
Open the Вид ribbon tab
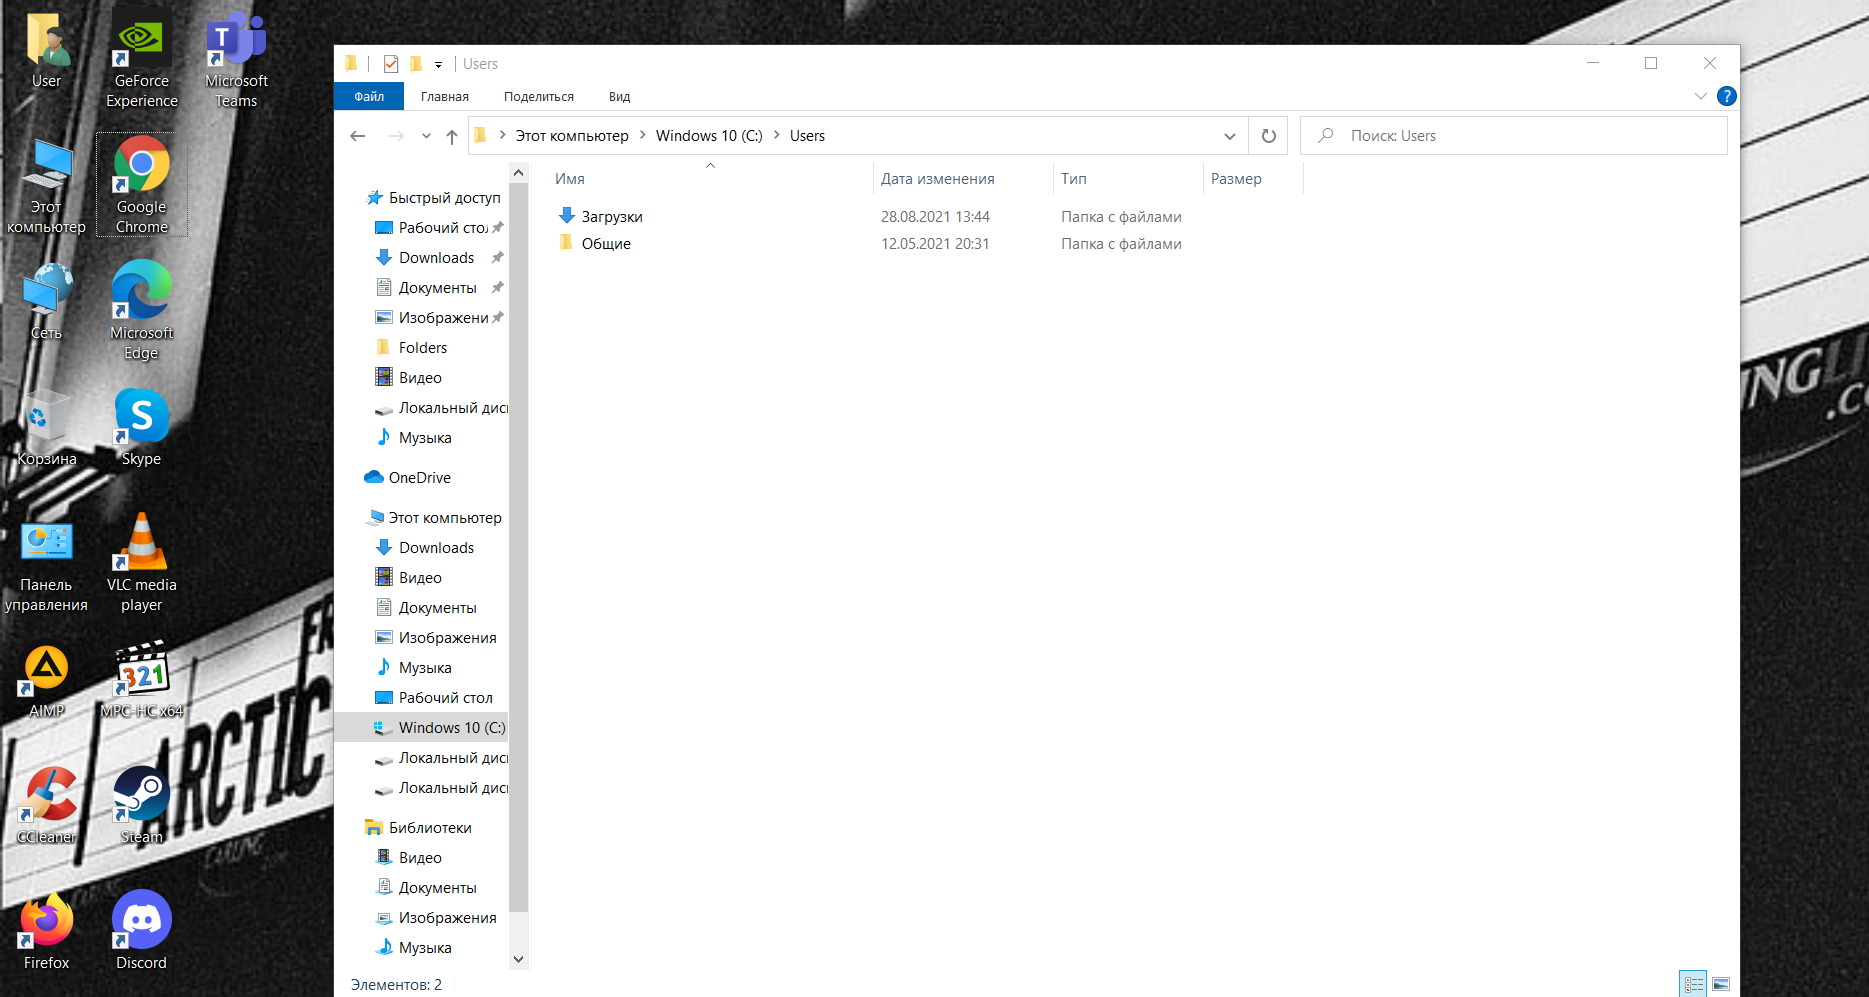pos(619,96)
